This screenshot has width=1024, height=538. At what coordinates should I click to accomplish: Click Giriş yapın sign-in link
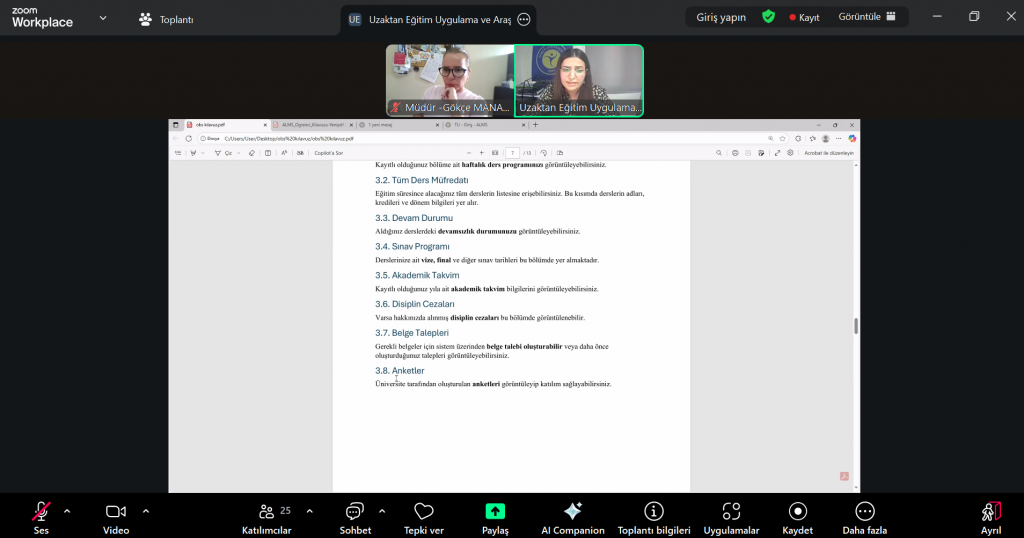(721, 17)
